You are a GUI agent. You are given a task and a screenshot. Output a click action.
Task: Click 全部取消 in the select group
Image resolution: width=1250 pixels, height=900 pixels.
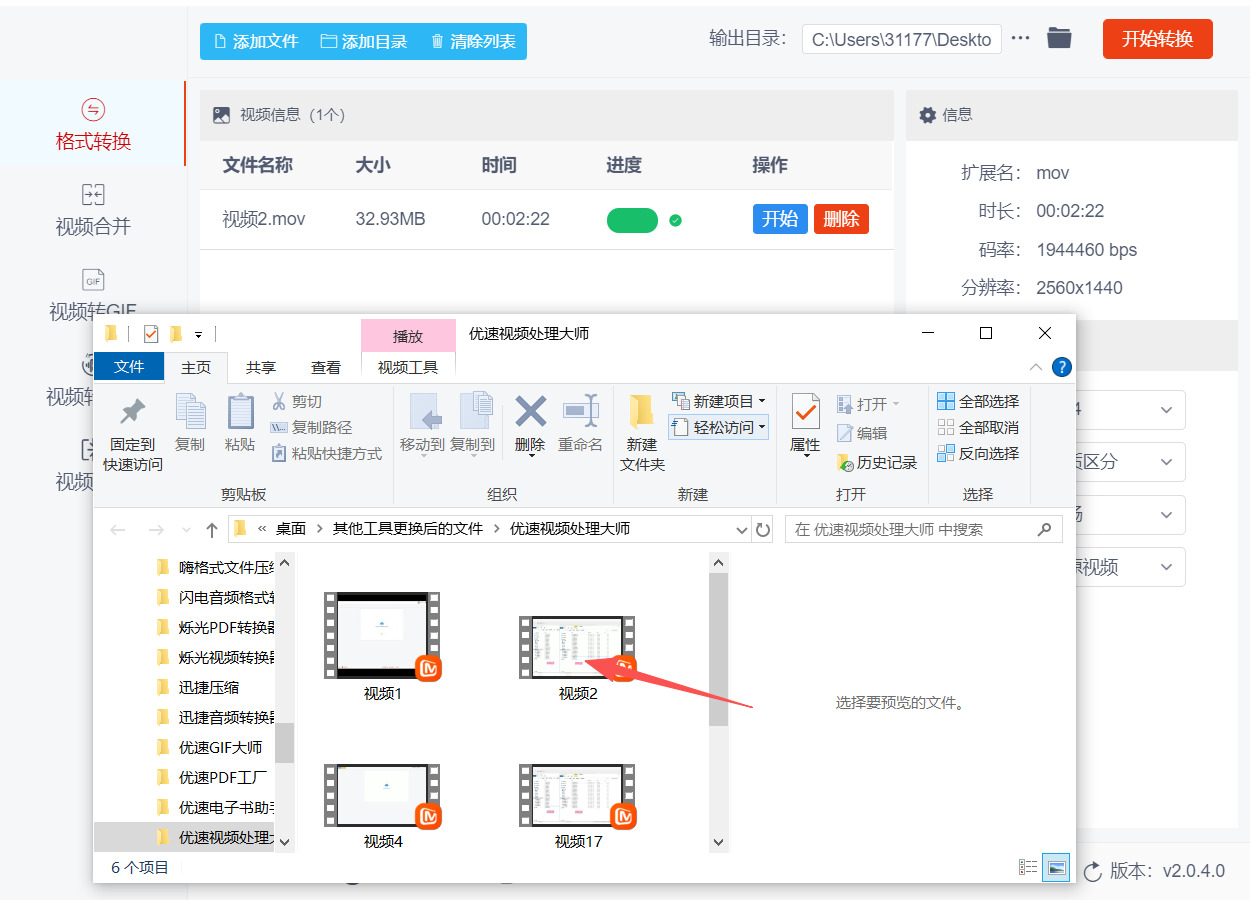pyautogui.click(x=978, y=427)
